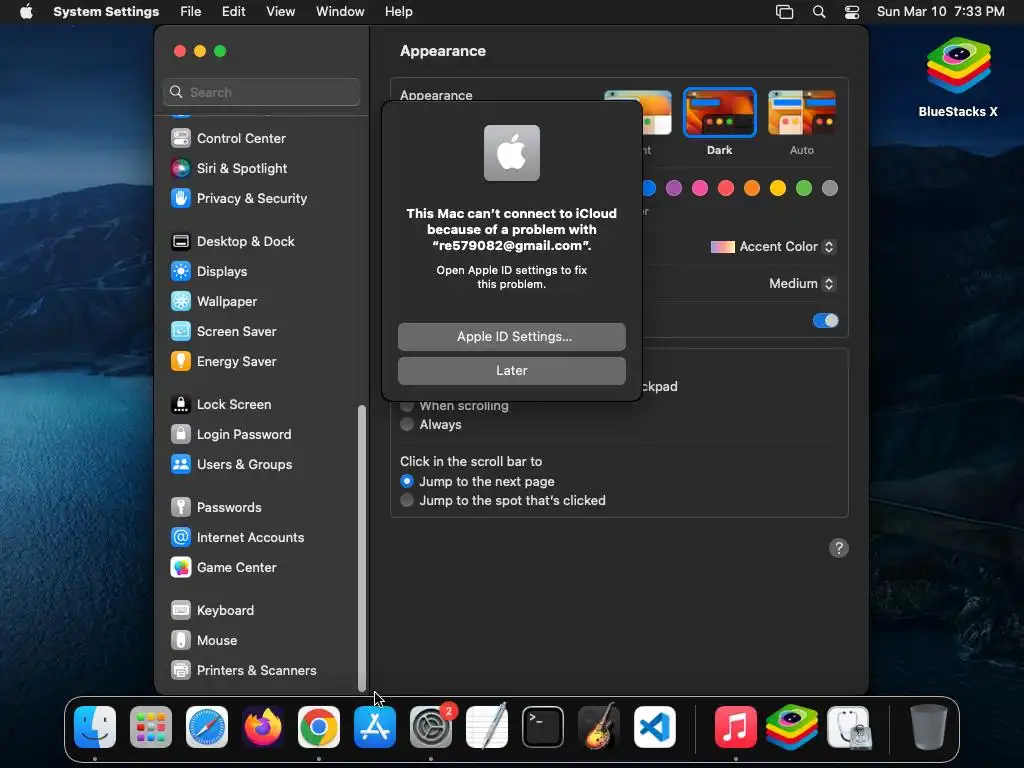Click the help question mark button
Image resolution: width=1024 pixels, height=768 pixels.
click(x=839, y=549)
